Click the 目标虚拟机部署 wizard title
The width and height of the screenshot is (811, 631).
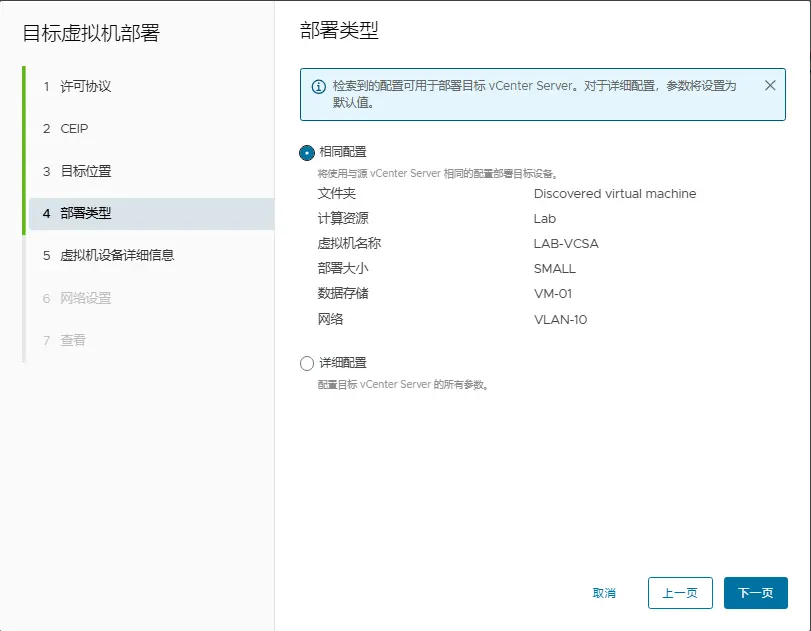pos(91,34)
